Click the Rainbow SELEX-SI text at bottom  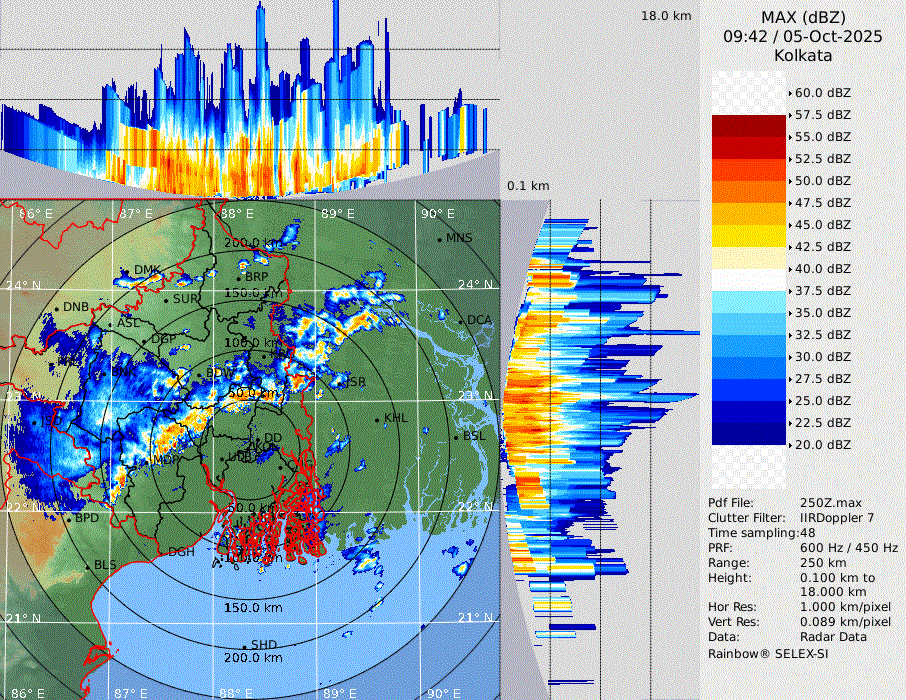coord(768,653)
